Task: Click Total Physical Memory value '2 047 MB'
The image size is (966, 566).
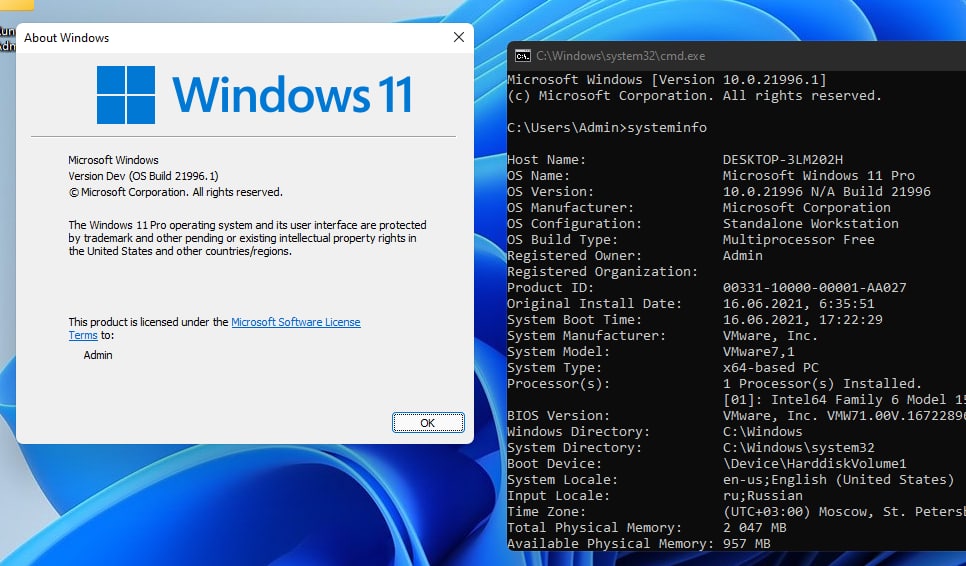Action: (755, 528)
